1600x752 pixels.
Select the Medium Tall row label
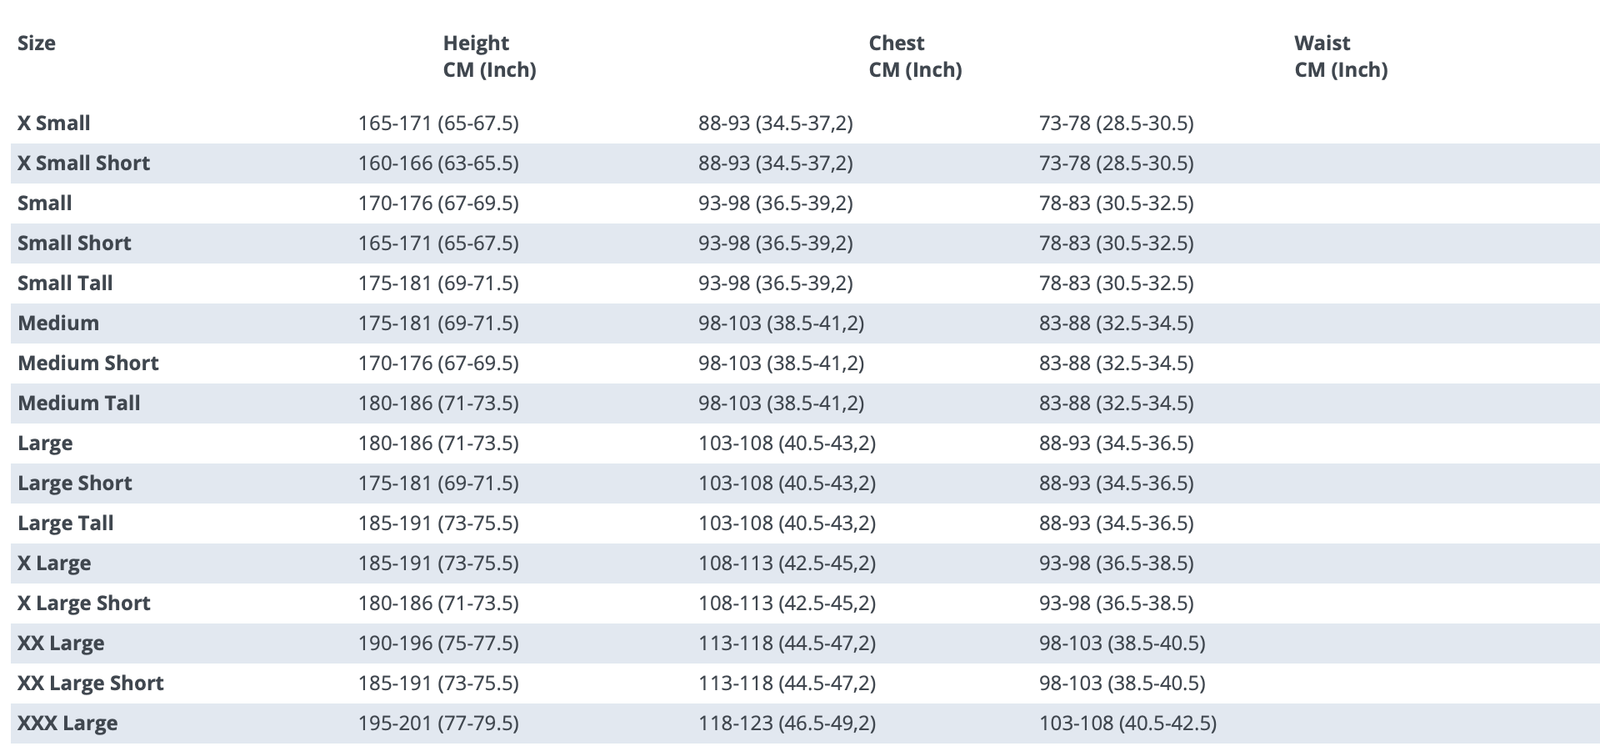pos(79,403)
